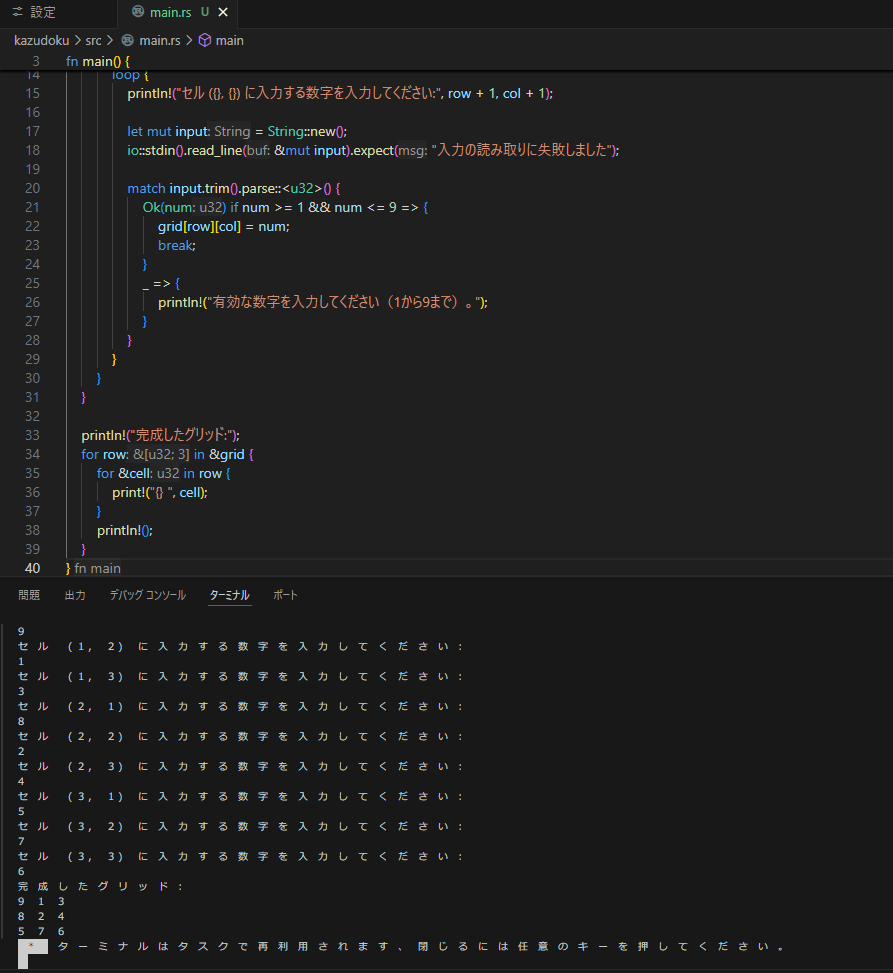This screenshot has height=973, width=893.
Task: Click the Rust icon in the breadcrumb path
Action: pos(127,40)
